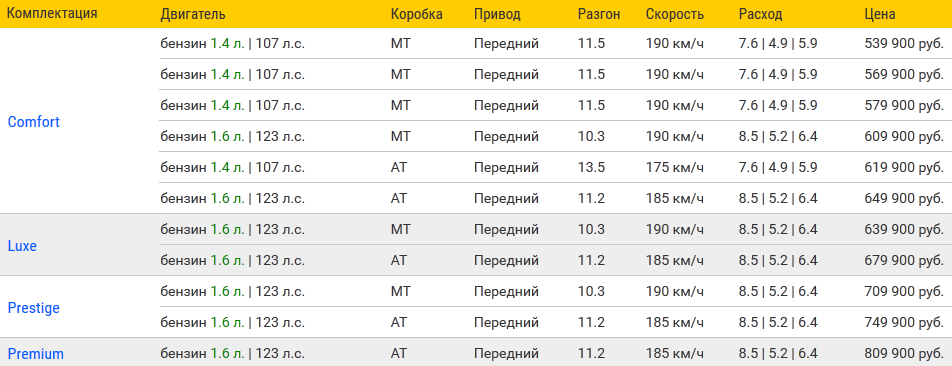This screenshot has width=952, height=366.
Task: Select the 539 900 руб. price
Action: point(903,44)
